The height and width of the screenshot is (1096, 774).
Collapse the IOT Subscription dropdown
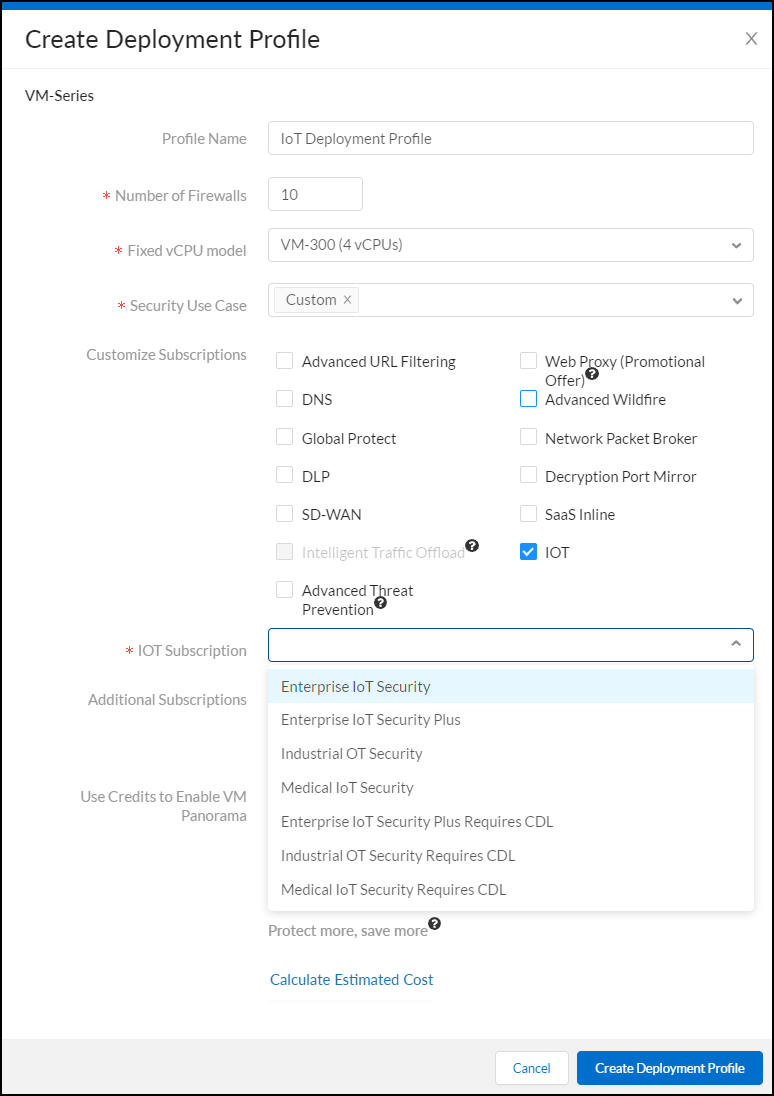point(736,645)
